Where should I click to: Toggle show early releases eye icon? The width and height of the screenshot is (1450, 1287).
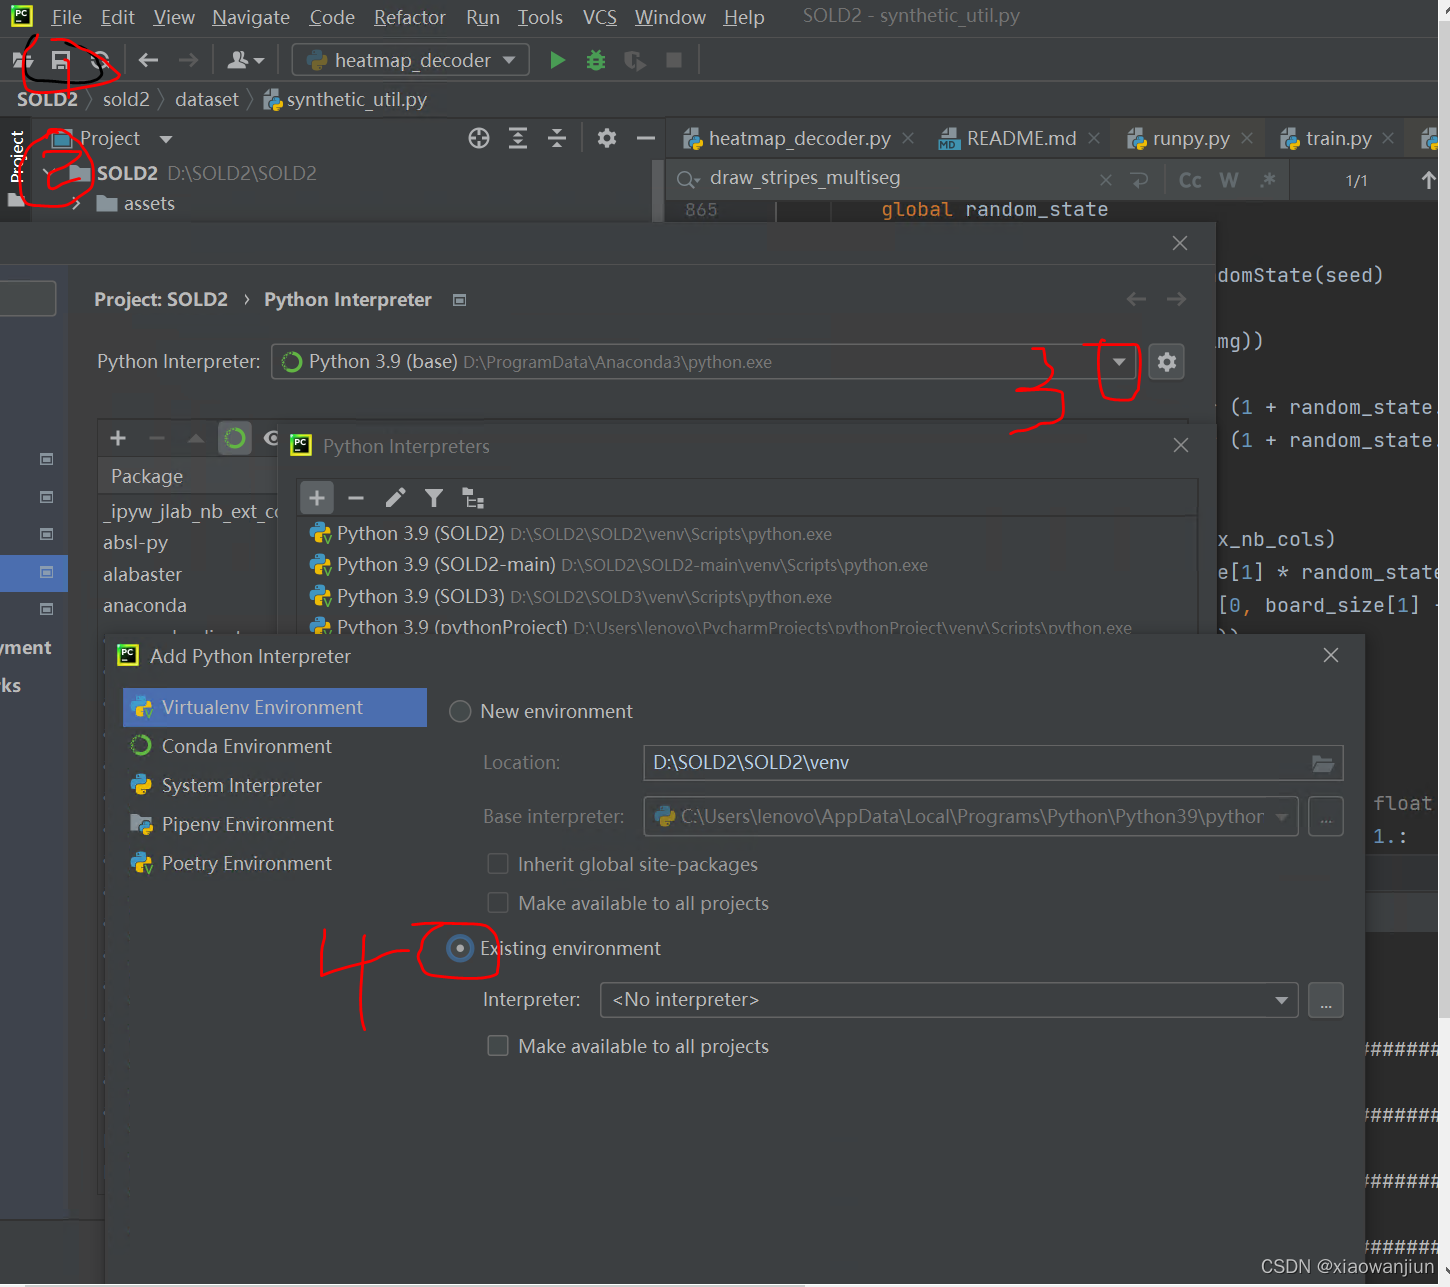click(x=271, y=438)
